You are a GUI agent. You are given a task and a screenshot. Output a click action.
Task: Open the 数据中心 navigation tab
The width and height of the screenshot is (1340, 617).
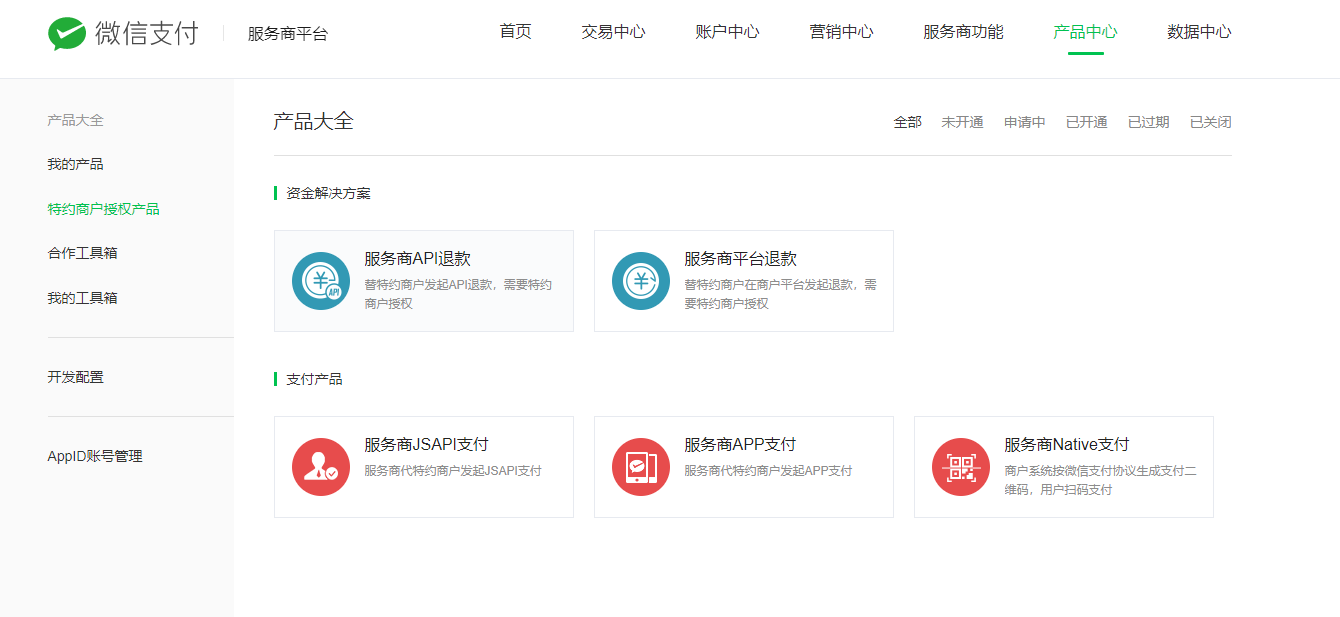(x=1199, y=32)
